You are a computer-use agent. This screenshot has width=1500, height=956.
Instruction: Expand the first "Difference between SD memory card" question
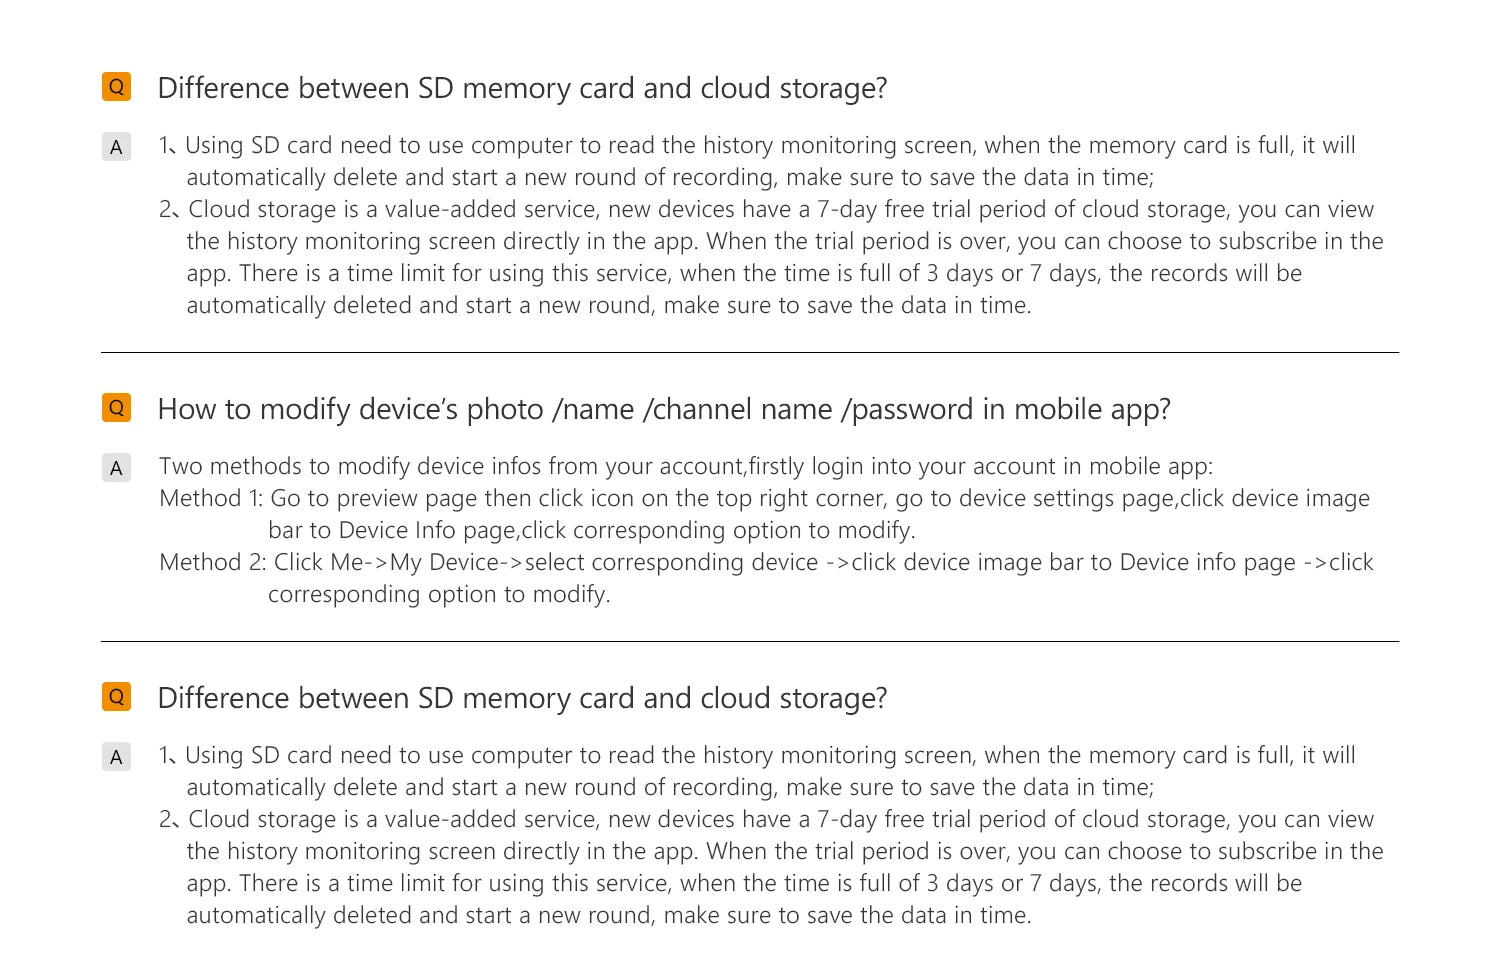(x=522, y=88)
